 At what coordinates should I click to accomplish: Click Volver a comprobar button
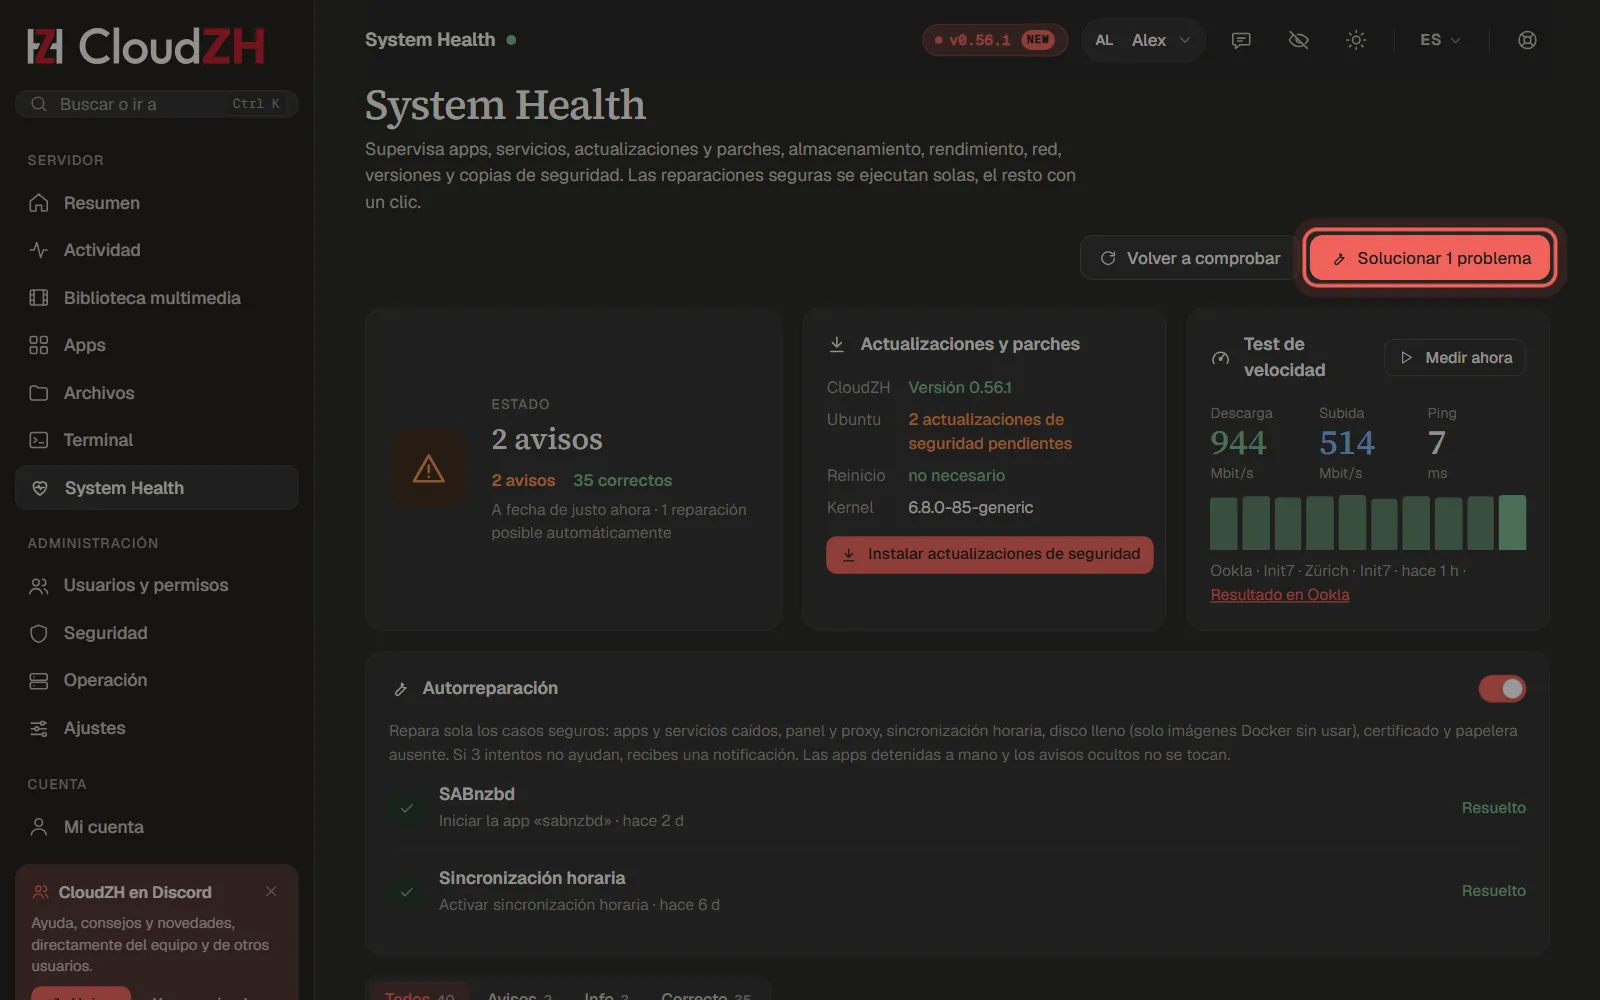point(1189,258)
